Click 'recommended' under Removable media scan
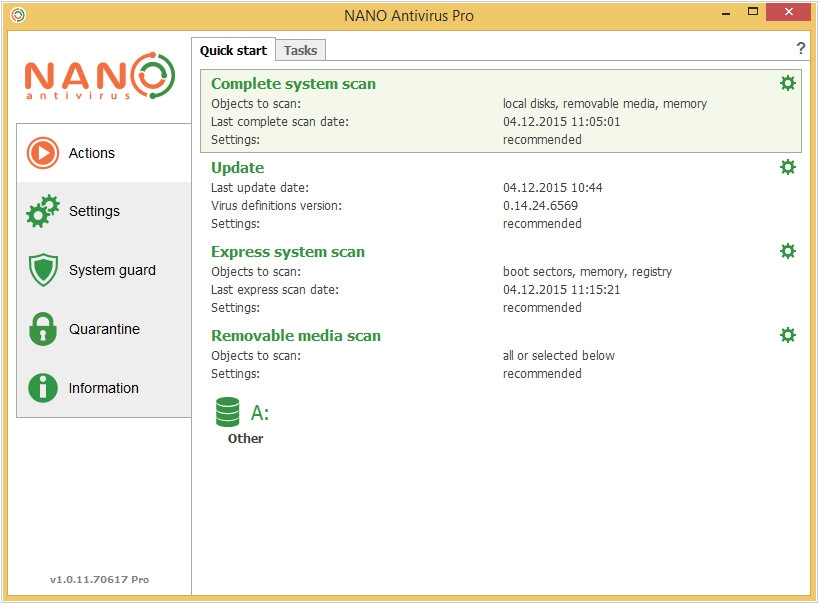818x603 pixels. [x=542, y=373]
